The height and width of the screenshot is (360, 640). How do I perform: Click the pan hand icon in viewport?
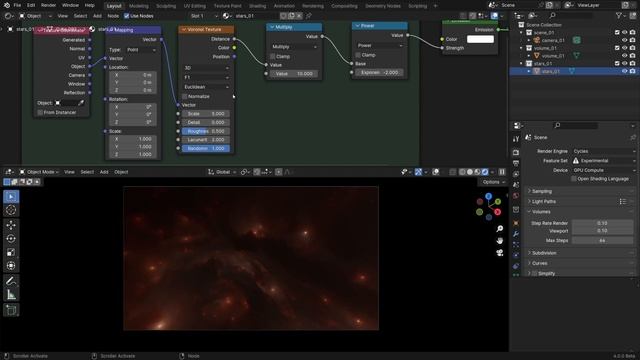pos(500,241)
